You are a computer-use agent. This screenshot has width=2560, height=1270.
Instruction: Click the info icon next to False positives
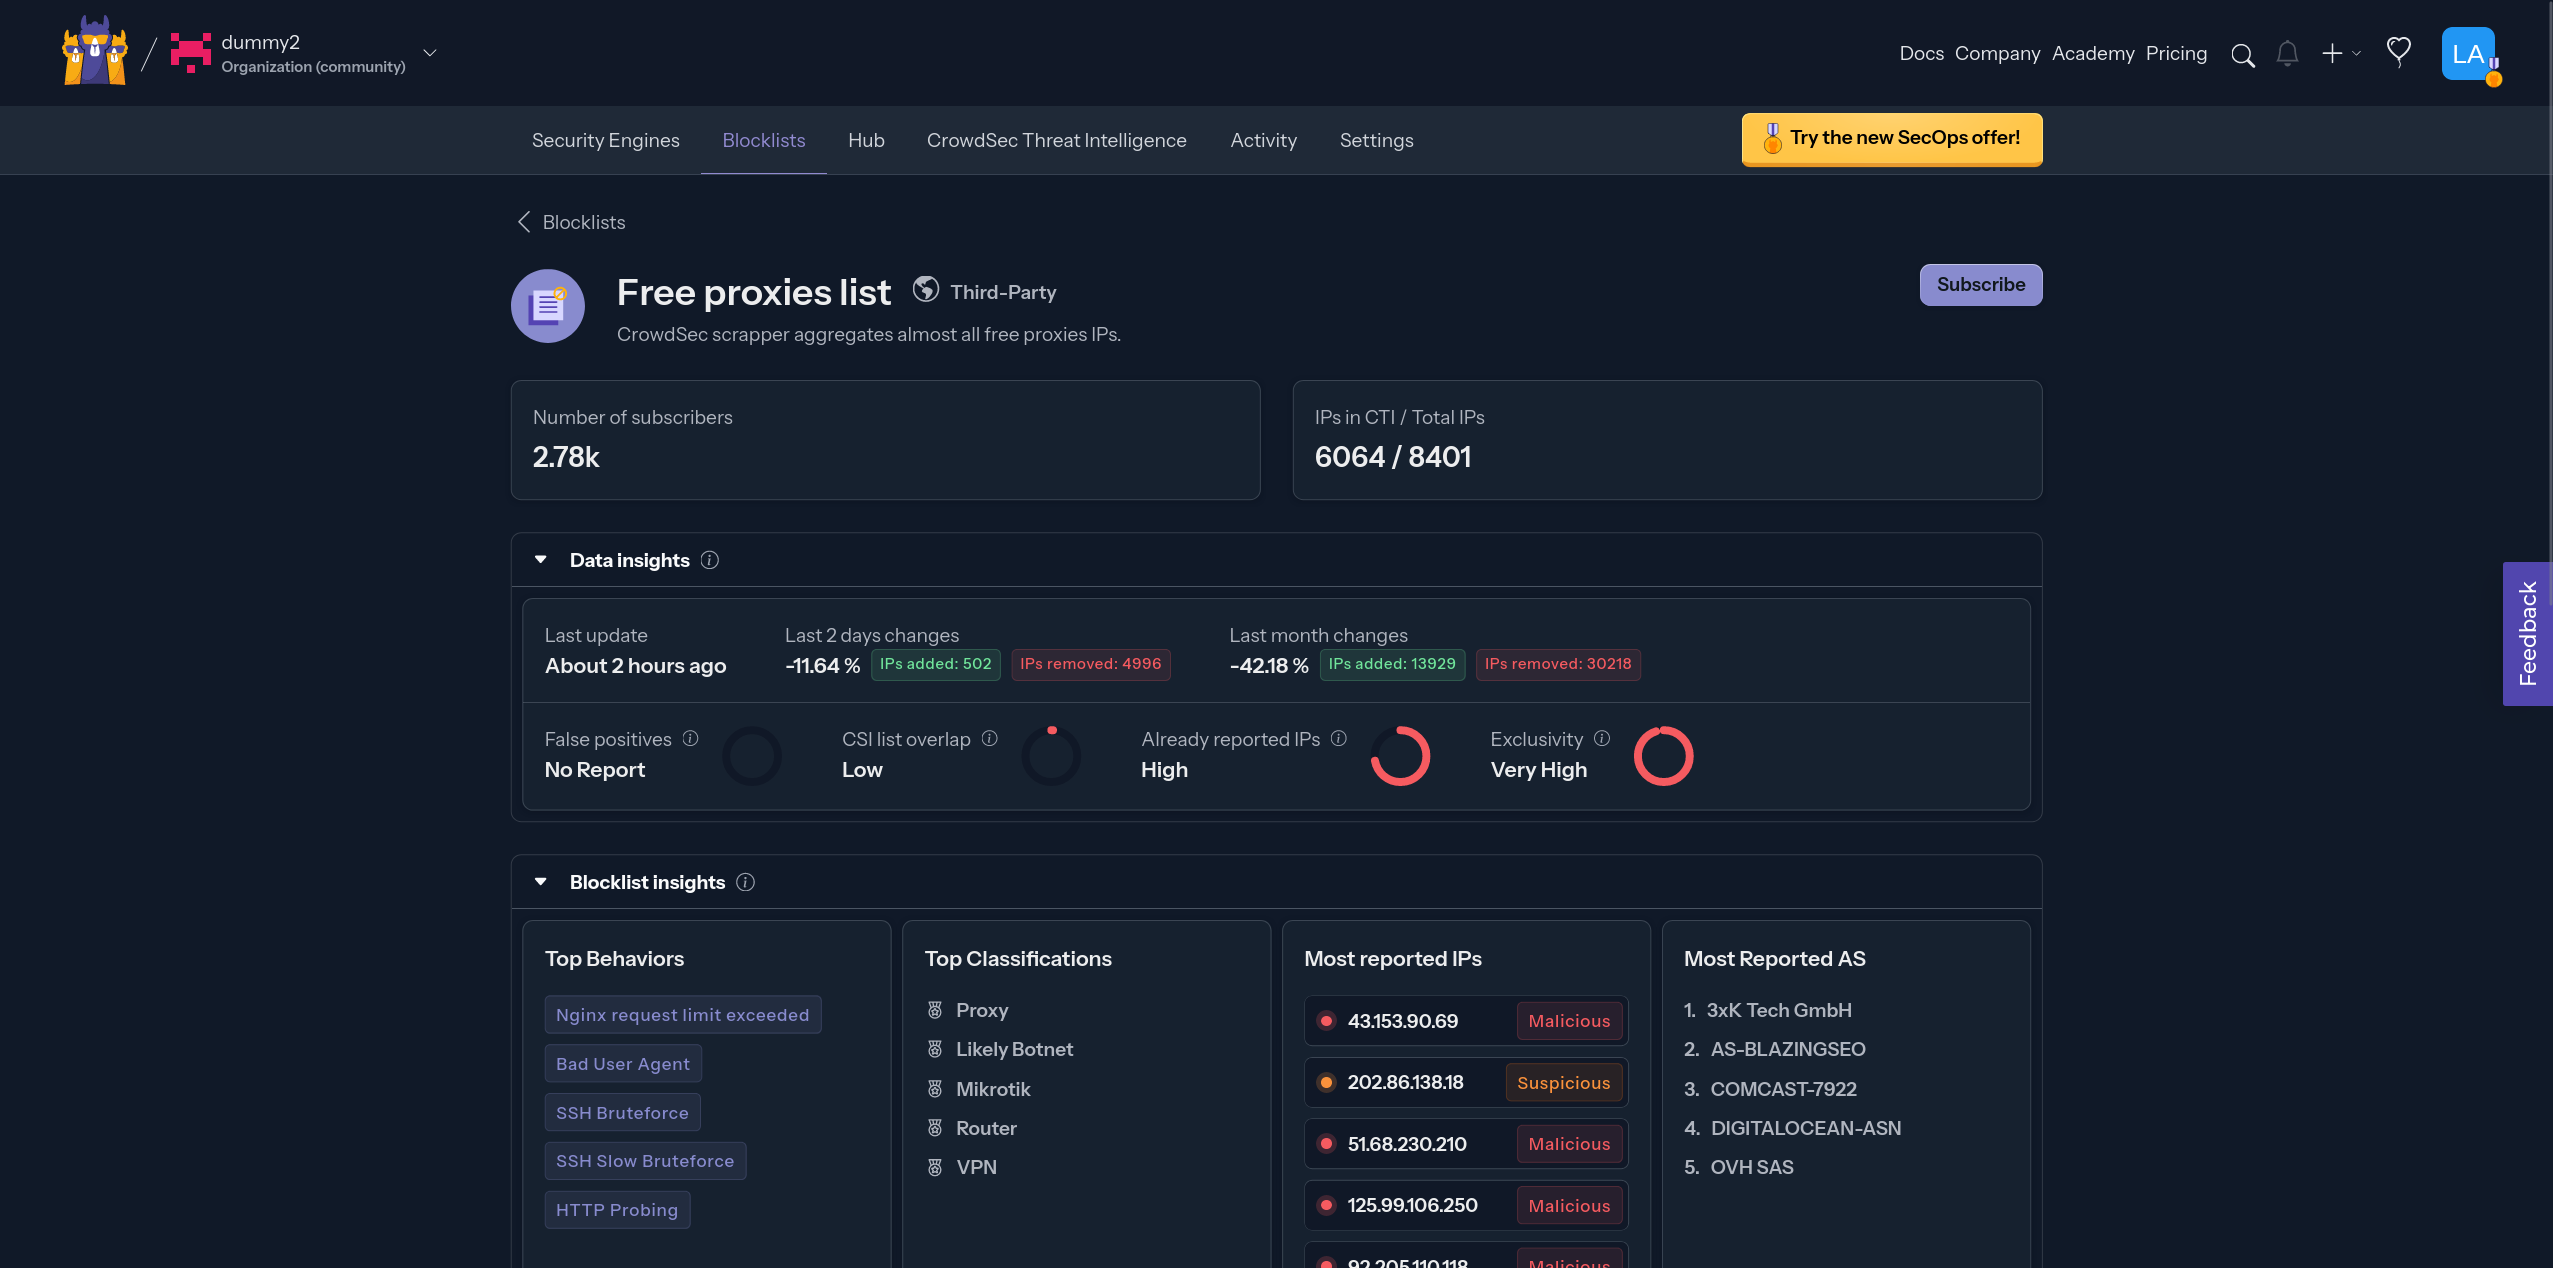[x=691, y=738]
